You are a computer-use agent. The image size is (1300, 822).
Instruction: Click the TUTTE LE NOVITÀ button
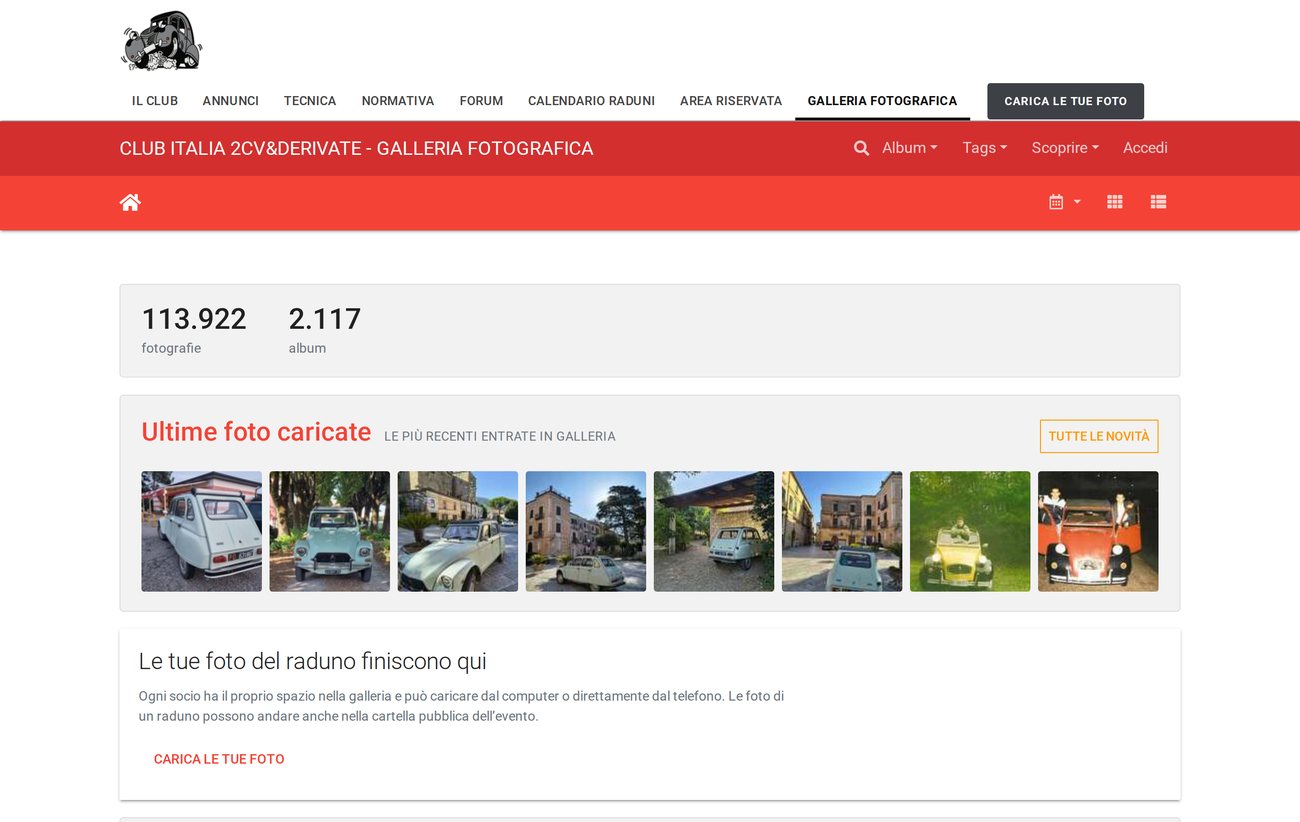click(1099, 436)
